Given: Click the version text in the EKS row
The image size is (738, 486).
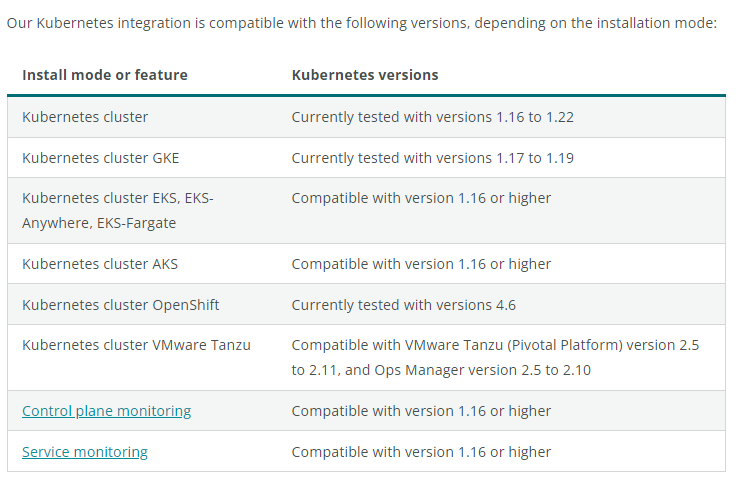Looking at the screenshot, I should tap(421, 198).
